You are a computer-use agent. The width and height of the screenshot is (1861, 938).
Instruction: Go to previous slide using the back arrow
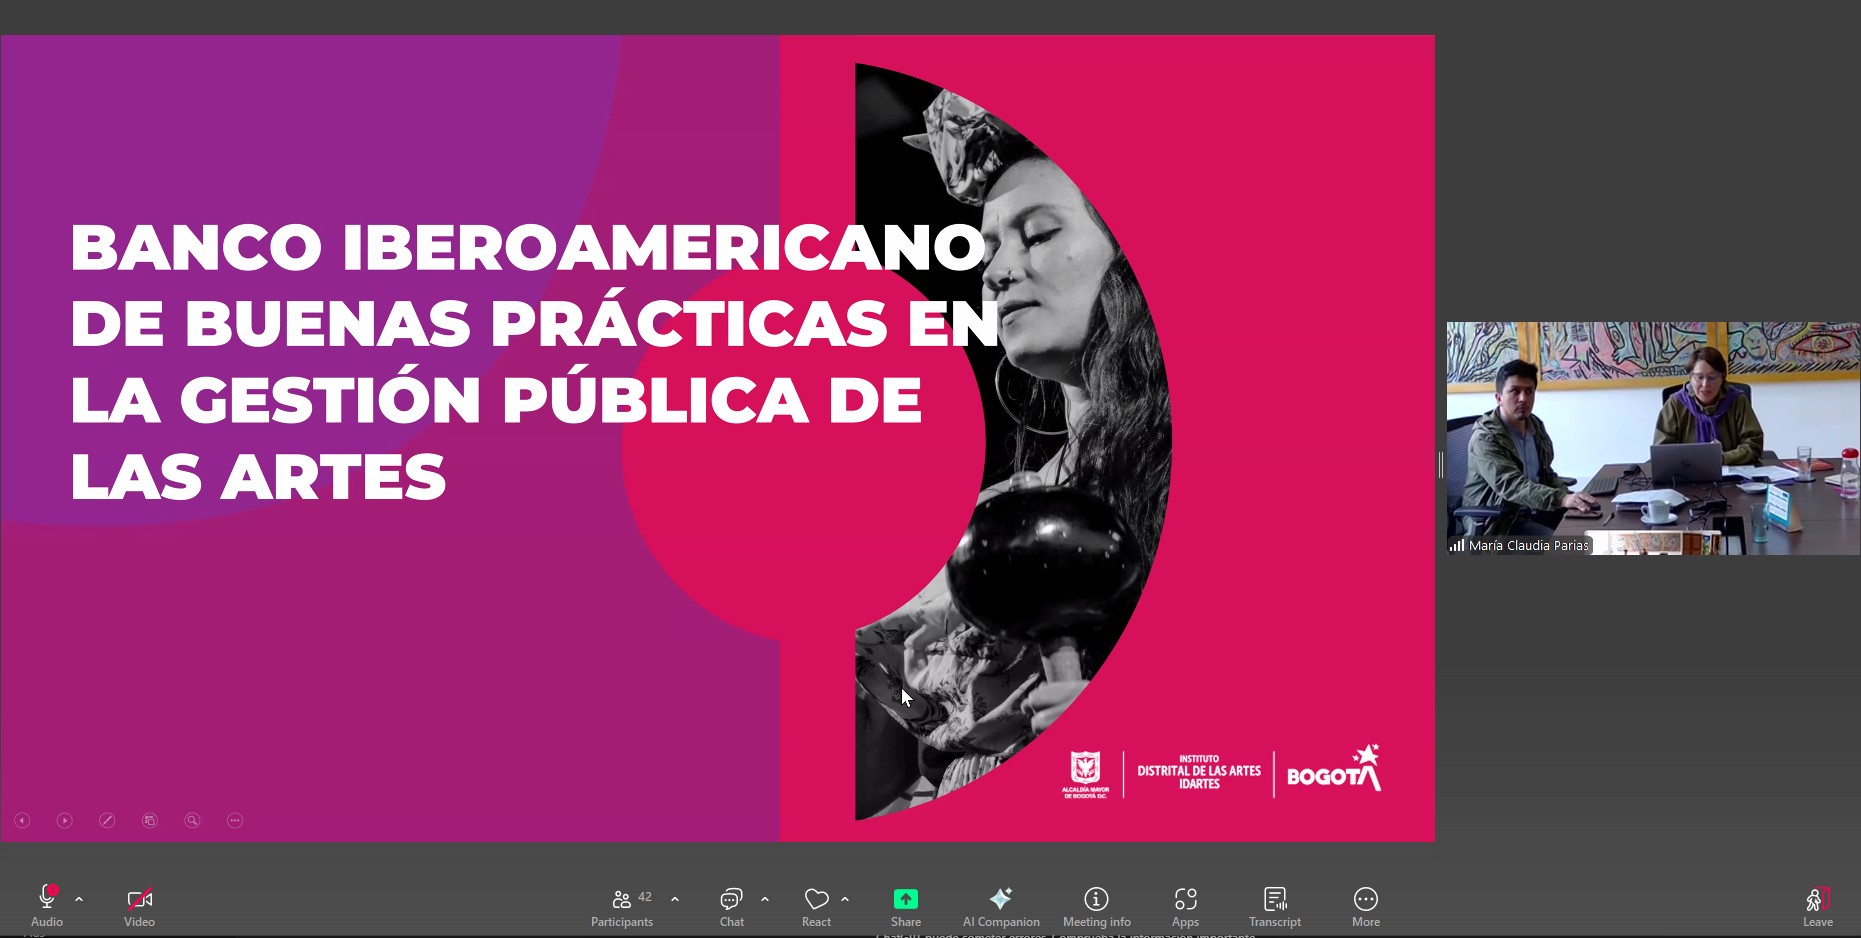[x=22, y=820]
